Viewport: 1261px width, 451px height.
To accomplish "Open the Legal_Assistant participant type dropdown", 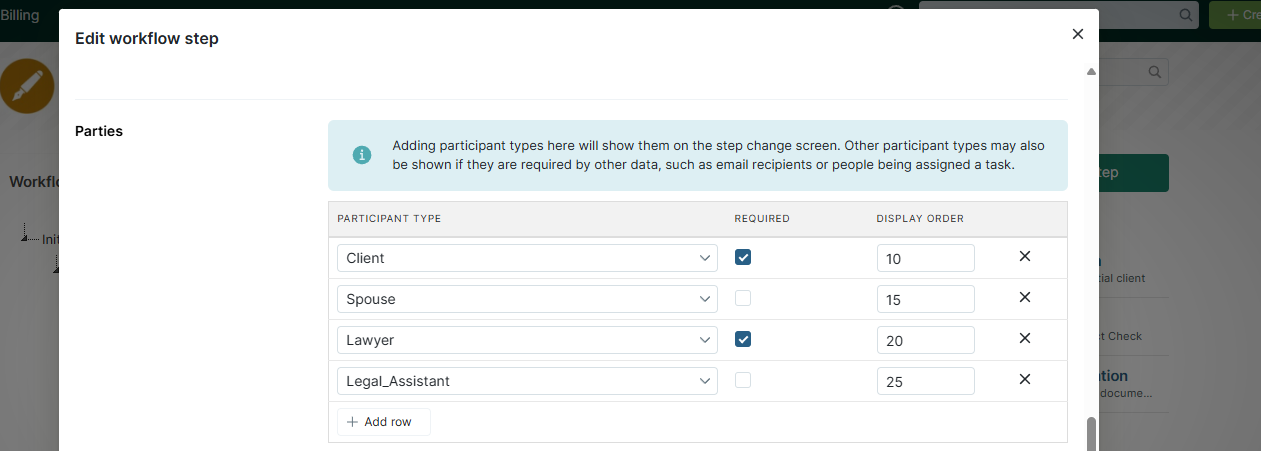I will click(527, 381).
